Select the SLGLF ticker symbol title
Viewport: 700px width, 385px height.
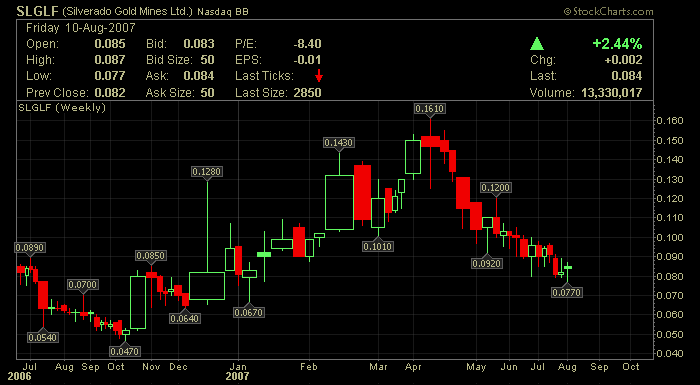(38, 11)
